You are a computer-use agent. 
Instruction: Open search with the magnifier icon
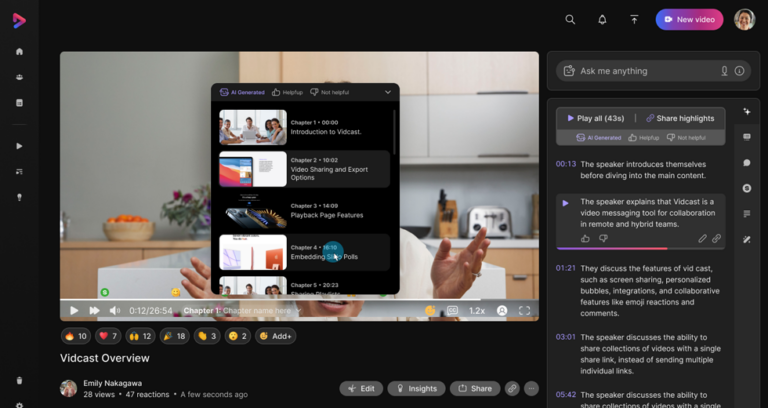click(x=570, y=19)
